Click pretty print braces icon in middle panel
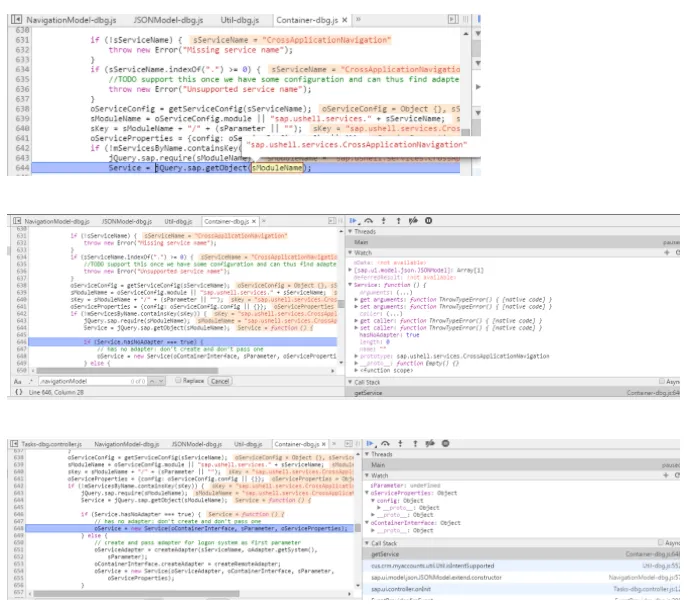The width and height of the screenshot is (691, 613). (18, 392)
